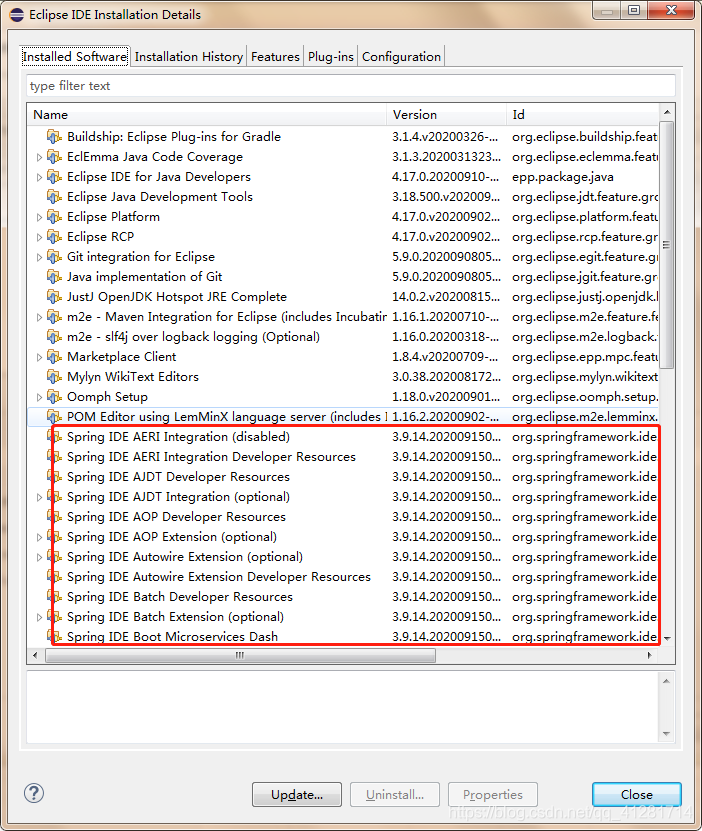702x831 pixels.
Task: Click the list's horizontal scrollbar thumb
Action: (x=241, y=656)
